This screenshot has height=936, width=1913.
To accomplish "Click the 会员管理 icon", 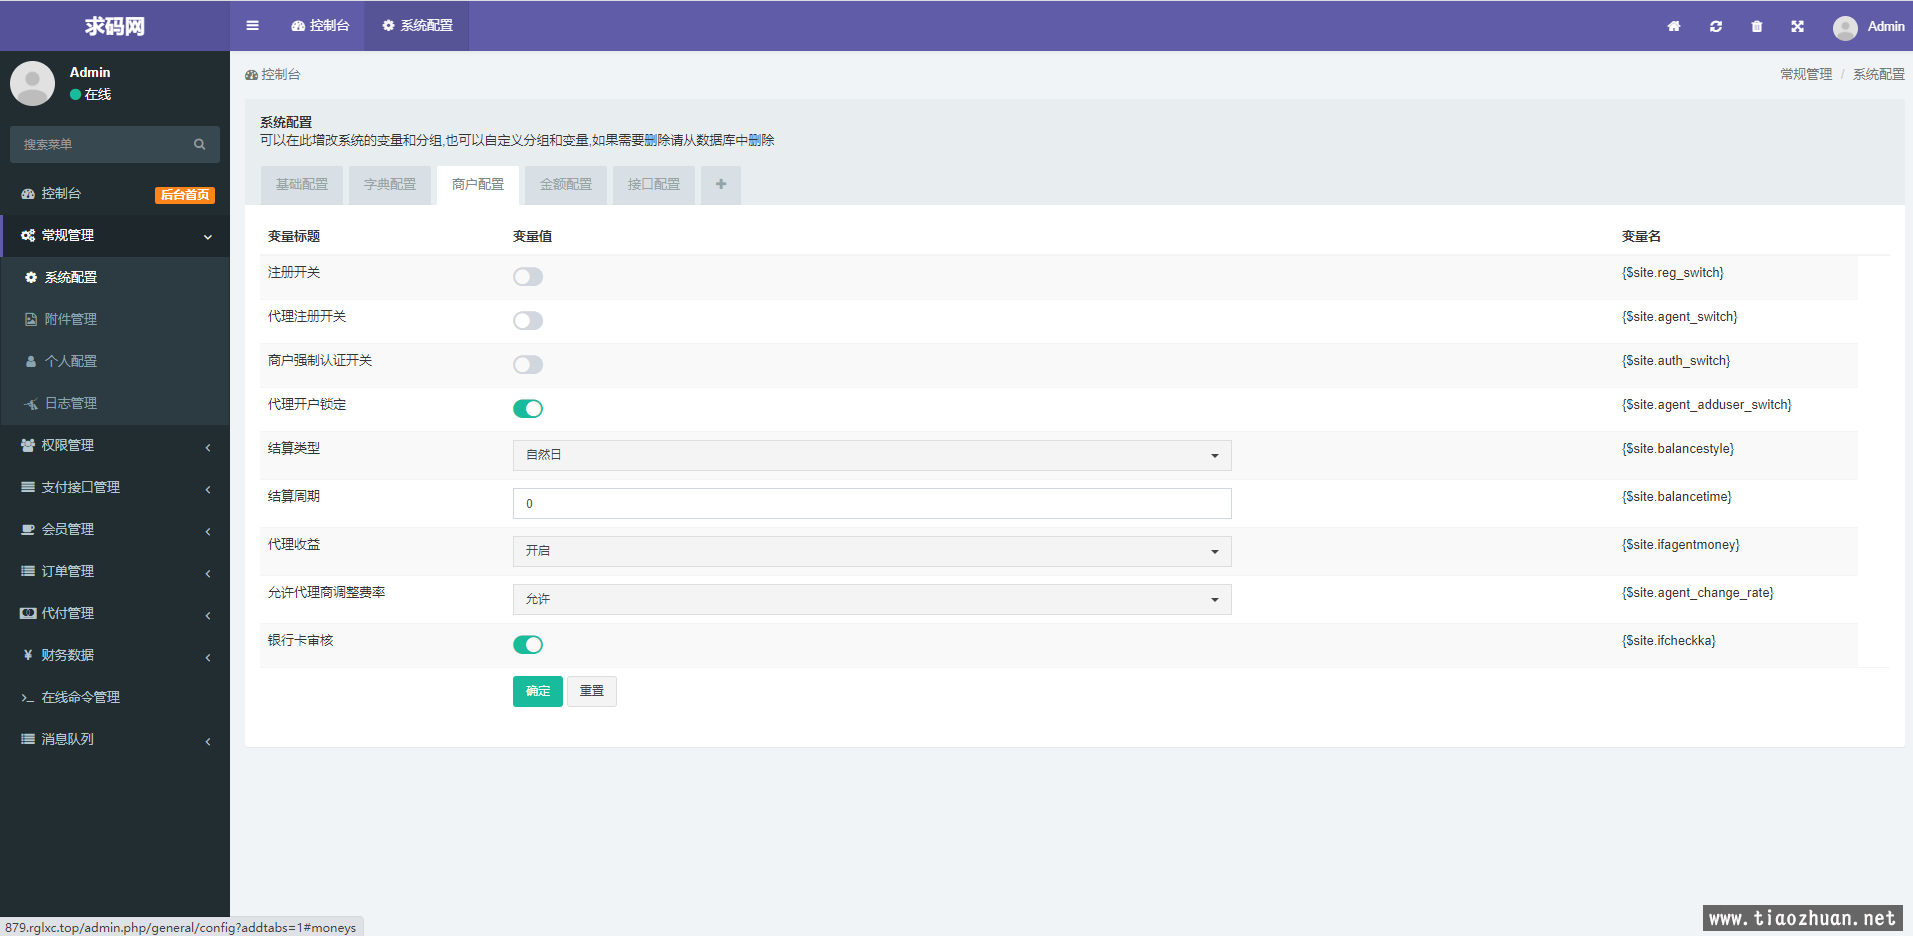I will (x=28, y=530).
